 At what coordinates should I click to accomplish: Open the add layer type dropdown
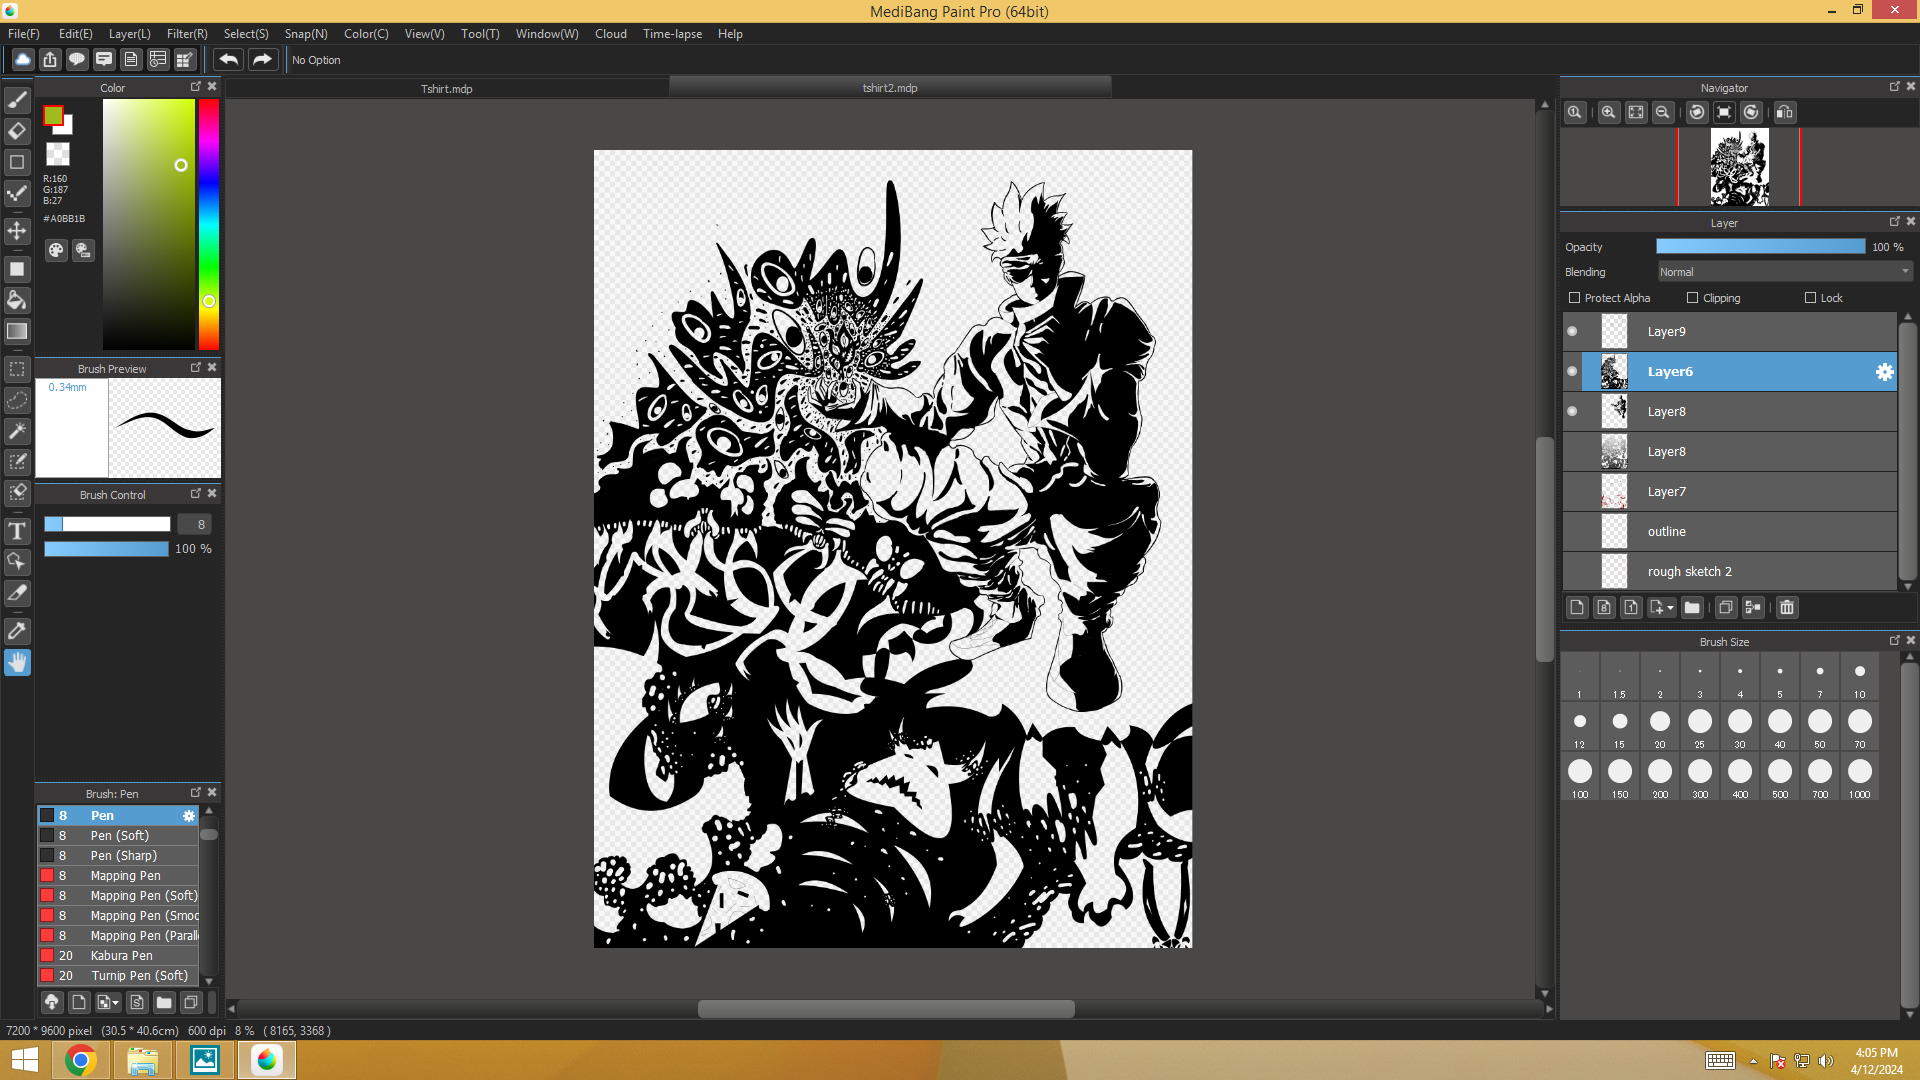[x=1661, y=607]
